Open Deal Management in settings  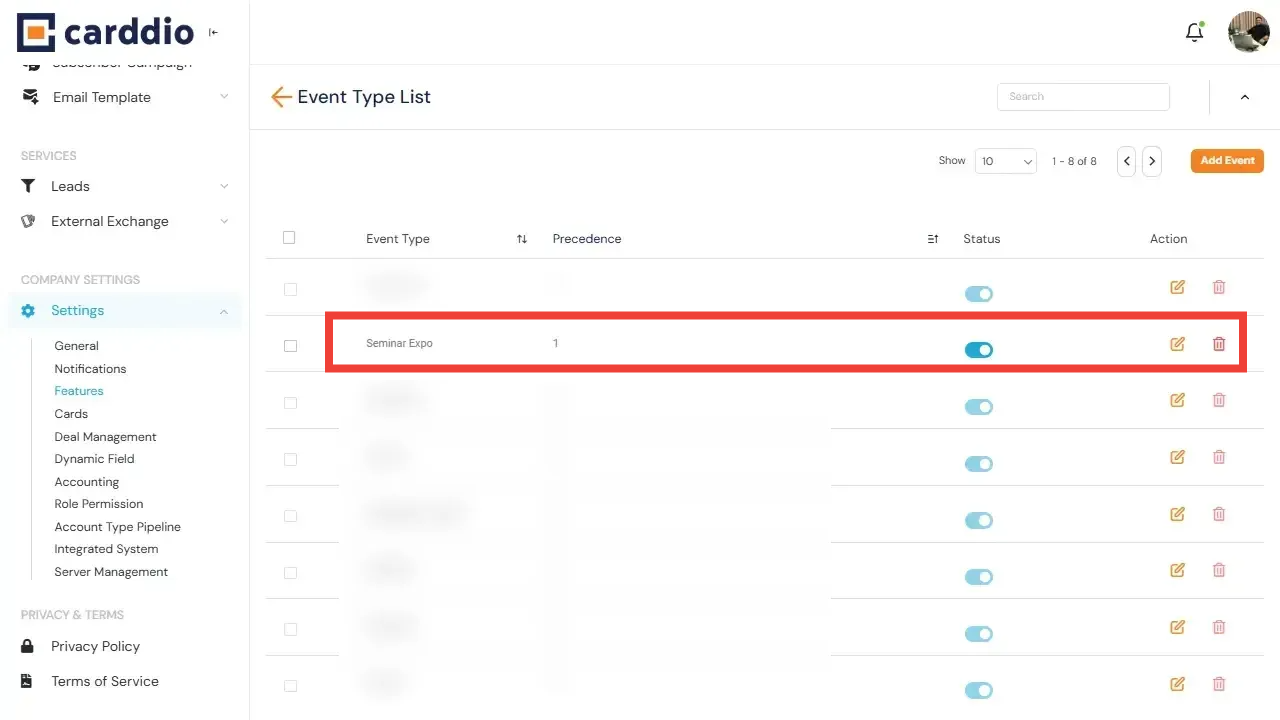tap(105, 437)
